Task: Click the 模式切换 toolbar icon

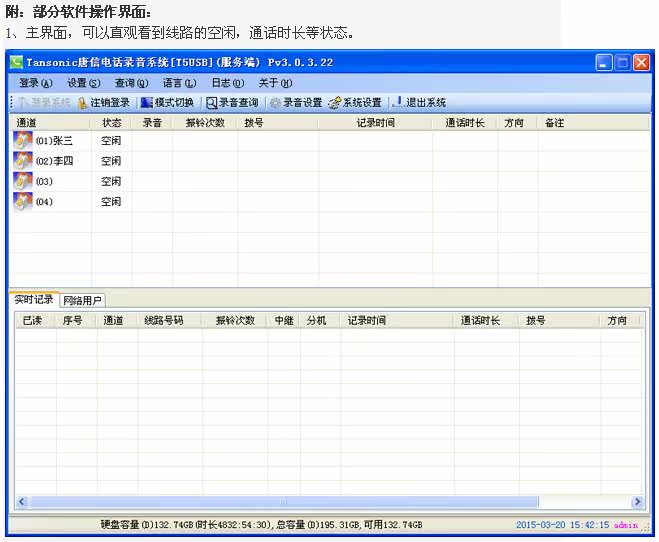Action: pyautogui.click(x=146, y=103)
